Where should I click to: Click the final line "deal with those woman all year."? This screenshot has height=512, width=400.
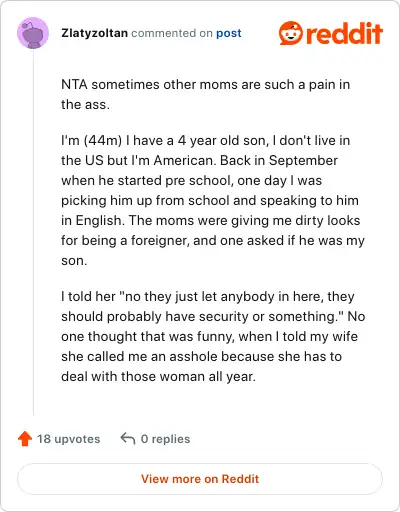[158, 377]
